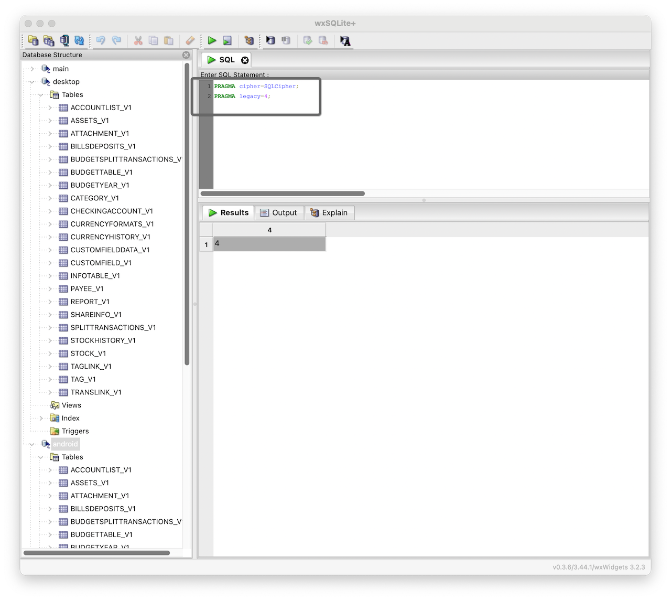Click the first database icon in the toolbar
Image resolution: width=671 pixels, height=600 pixels.
click(x=33, y=40)
